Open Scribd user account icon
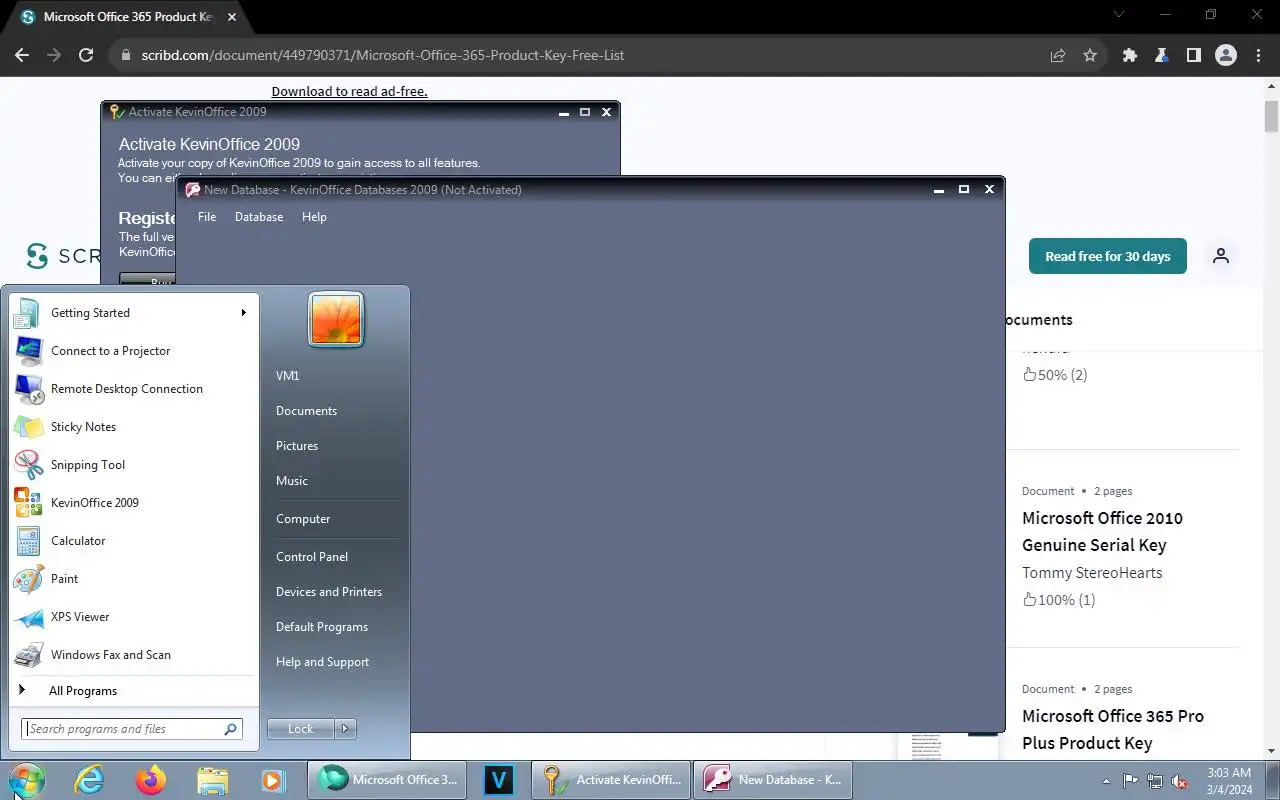The image size is (1280, 800). pyautogui.click(x=1221, y=256)
